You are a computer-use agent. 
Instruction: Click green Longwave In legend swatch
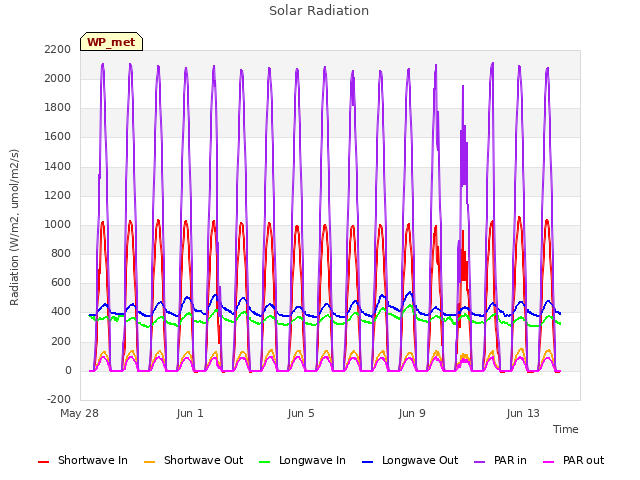point(265,462)
